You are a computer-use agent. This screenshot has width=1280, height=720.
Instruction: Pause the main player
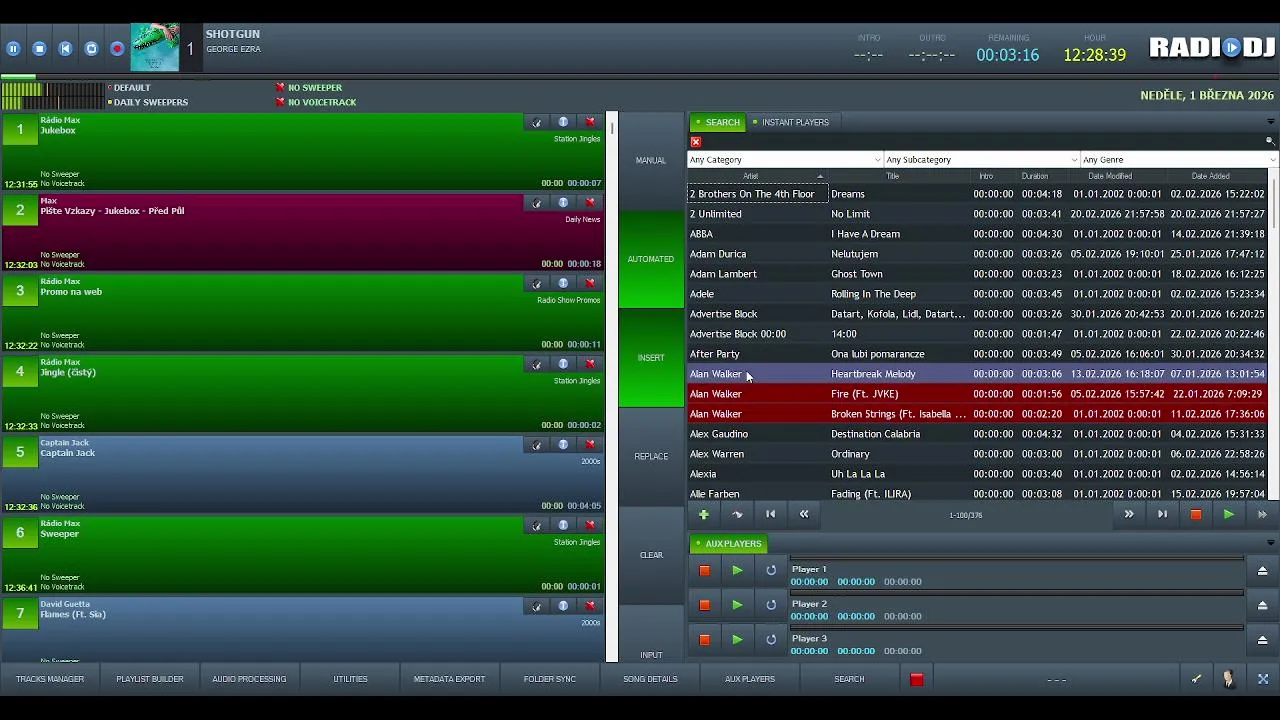13,48
